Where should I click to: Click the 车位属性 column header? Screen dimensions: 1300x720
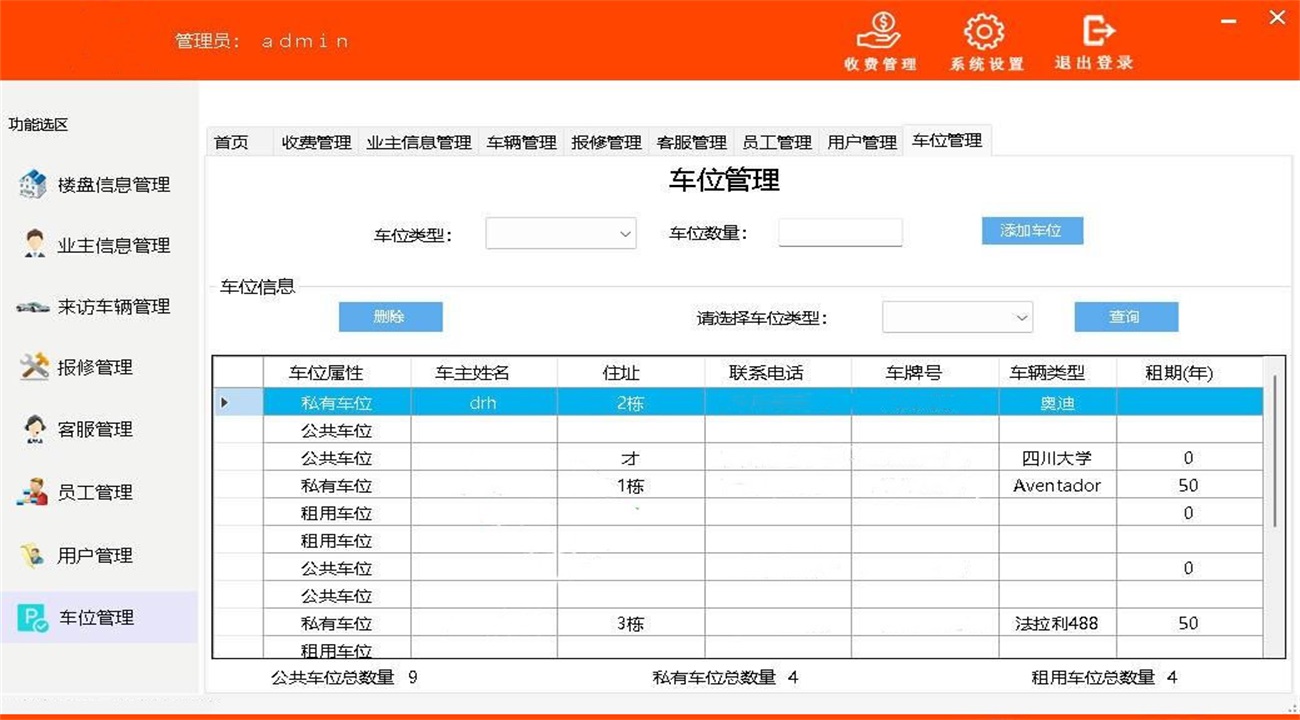pos(337,373)
